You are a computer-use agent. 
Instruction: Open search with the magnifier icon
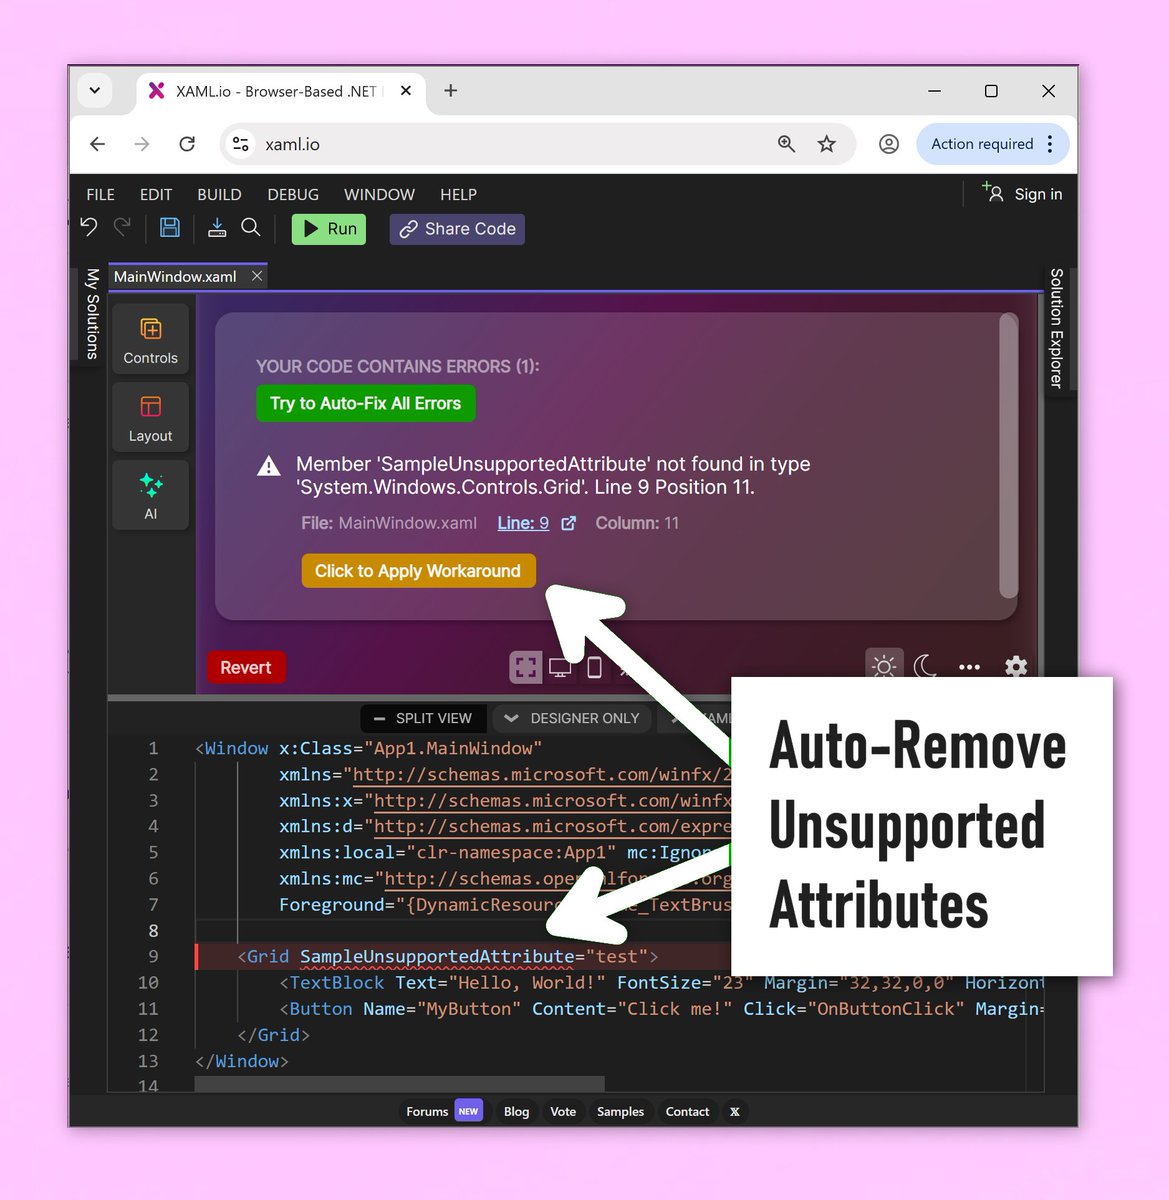[x=250, y=228]
